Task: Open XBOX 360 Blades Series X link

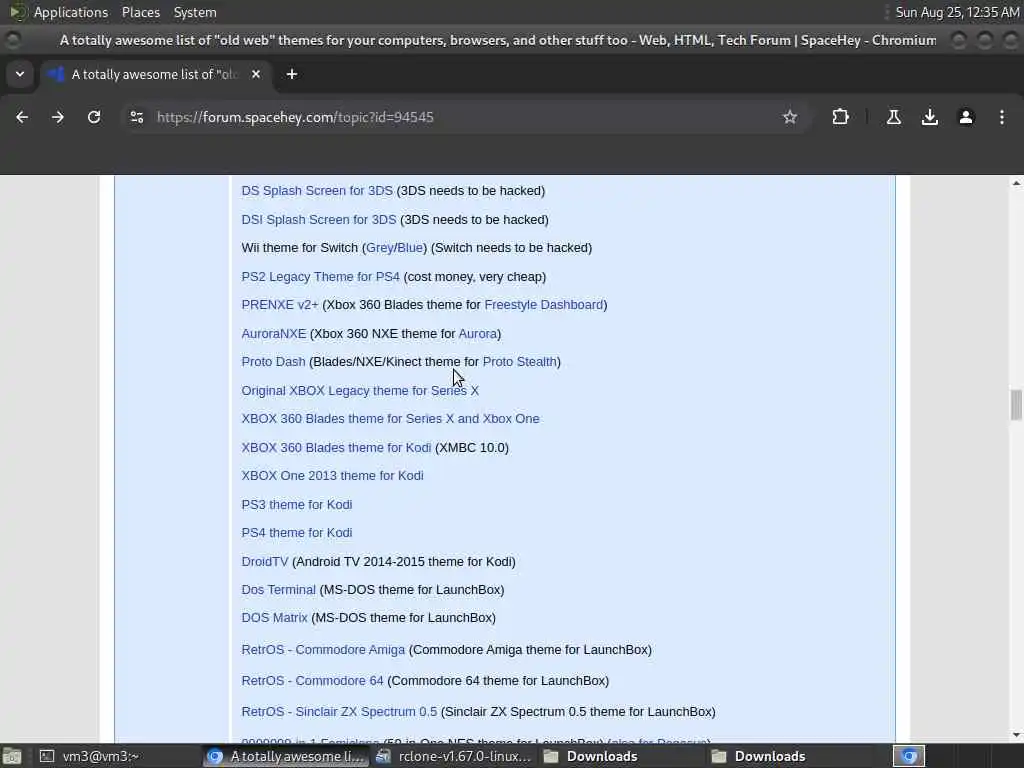Action: point(390,419)
